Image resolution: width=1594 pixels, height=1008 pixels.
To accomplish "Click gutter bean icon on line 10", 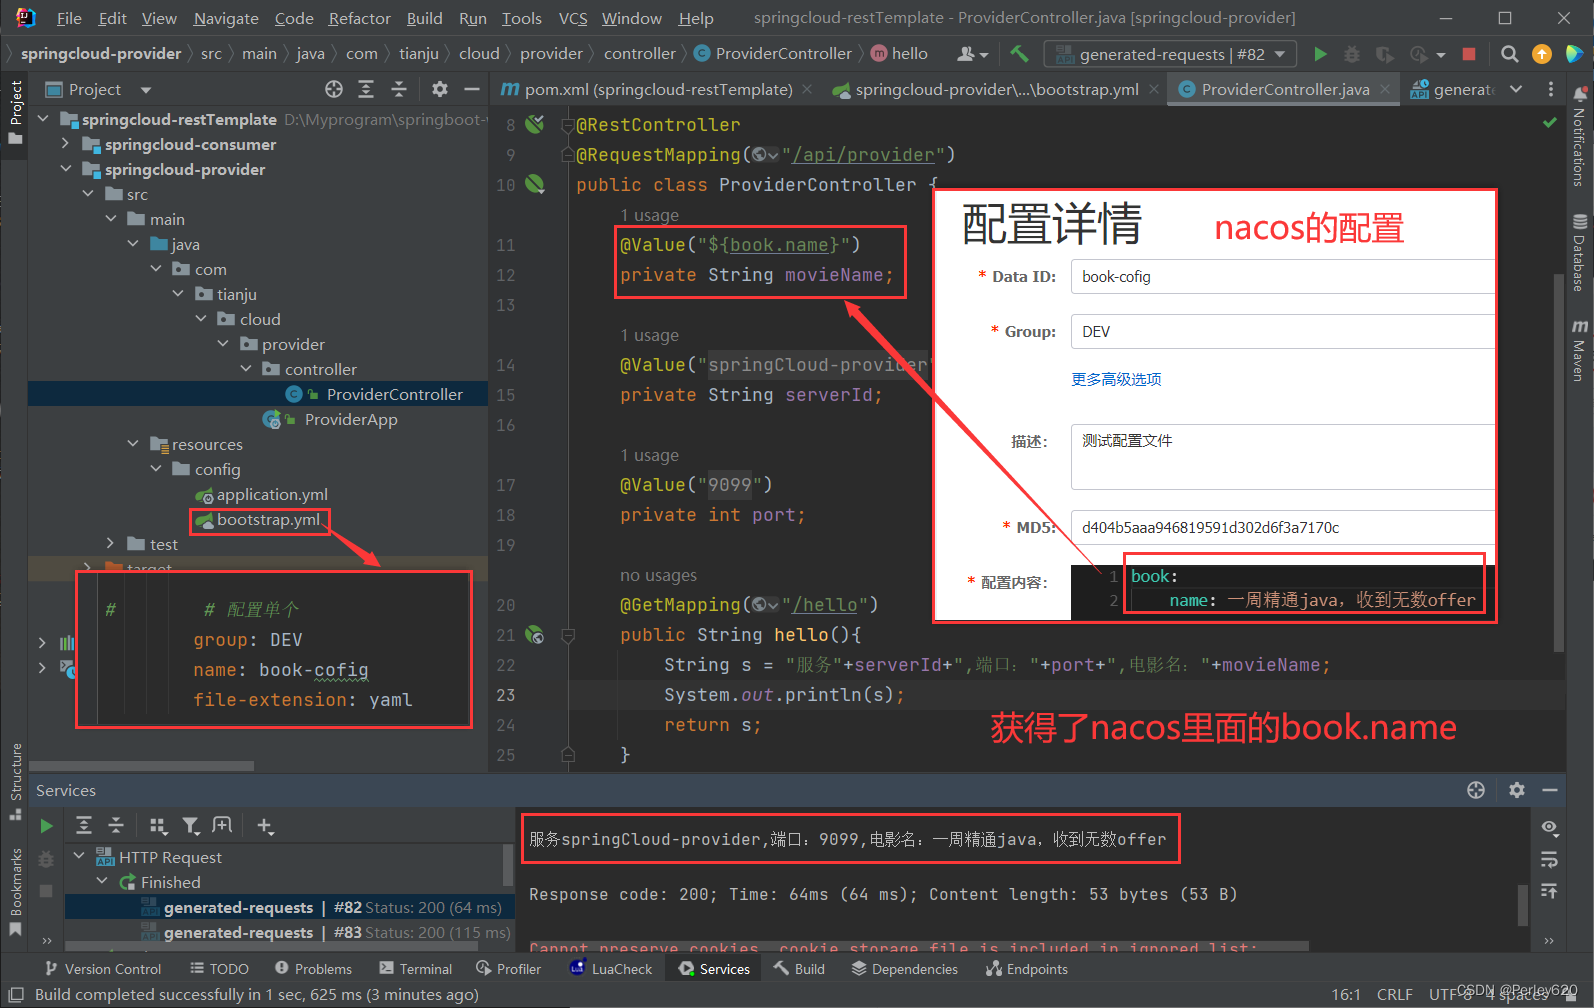I will pos(536,184).
